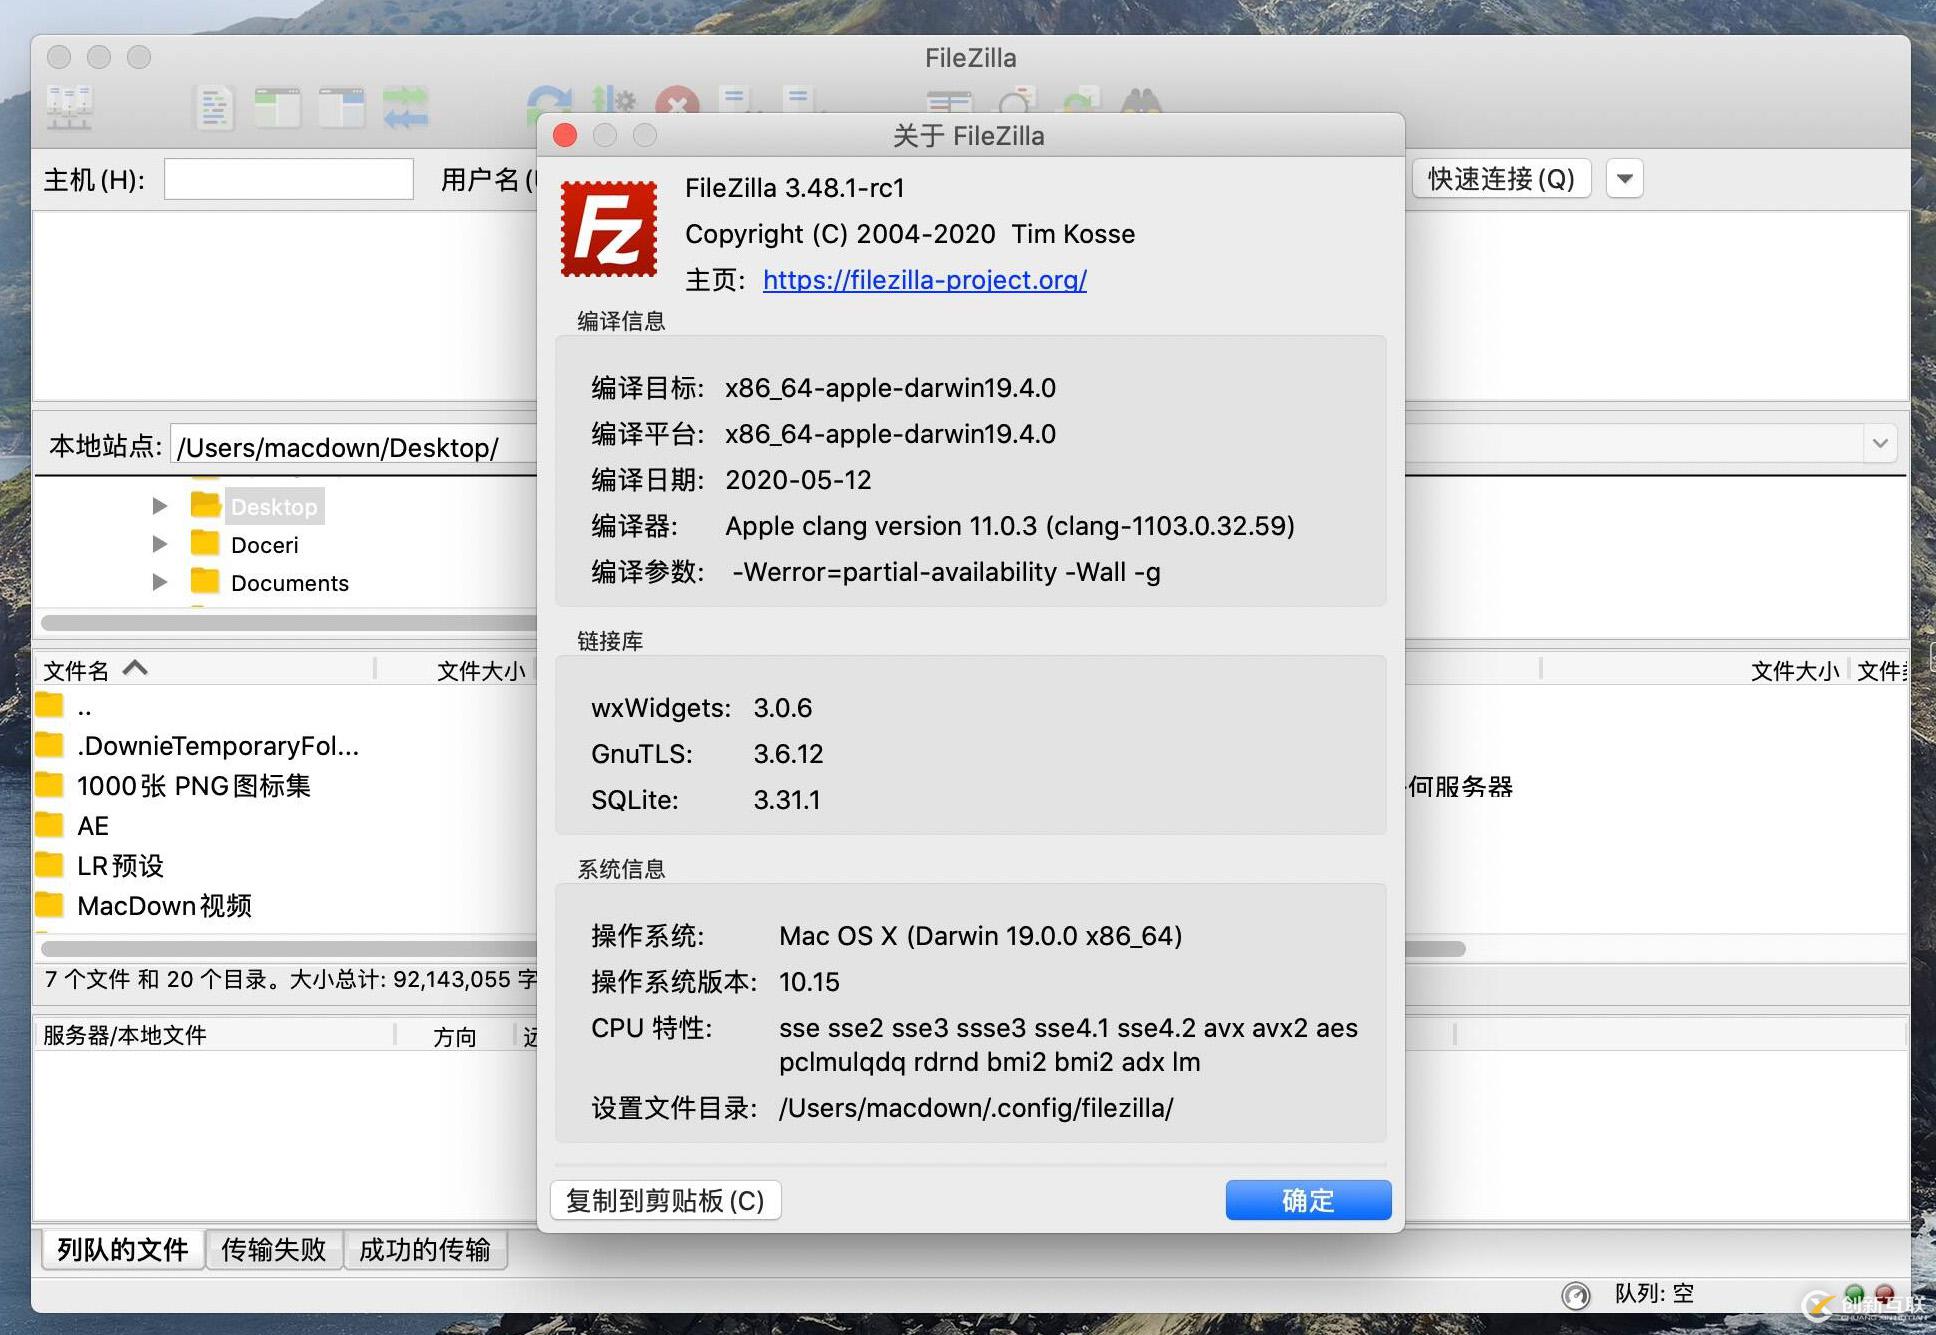Image resolution: width=1936 pixels, height=1335 pixels.
Task: Click the LR预设 folder icon
Action: point(49,865)
